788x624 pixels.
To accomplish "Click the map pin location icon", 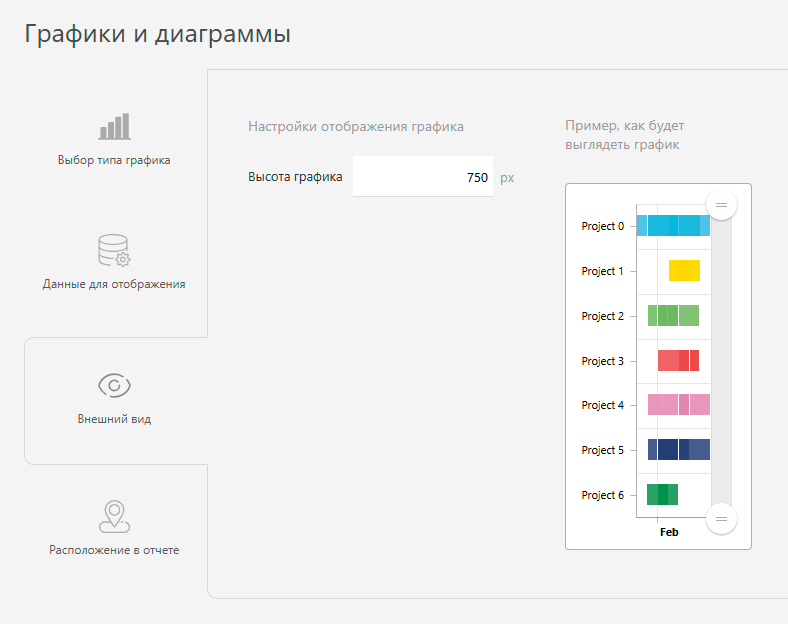I will pyautogui.click(x=114, y=516).
